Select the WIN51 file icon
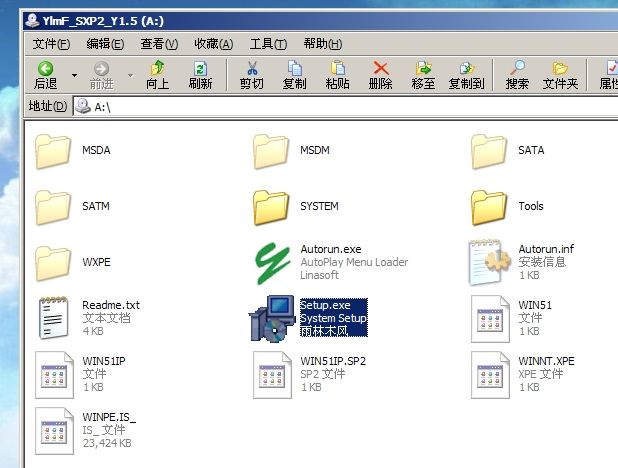The height and width of the screenshot is (468, 618). pyautogui.click(x=490, y=319)
